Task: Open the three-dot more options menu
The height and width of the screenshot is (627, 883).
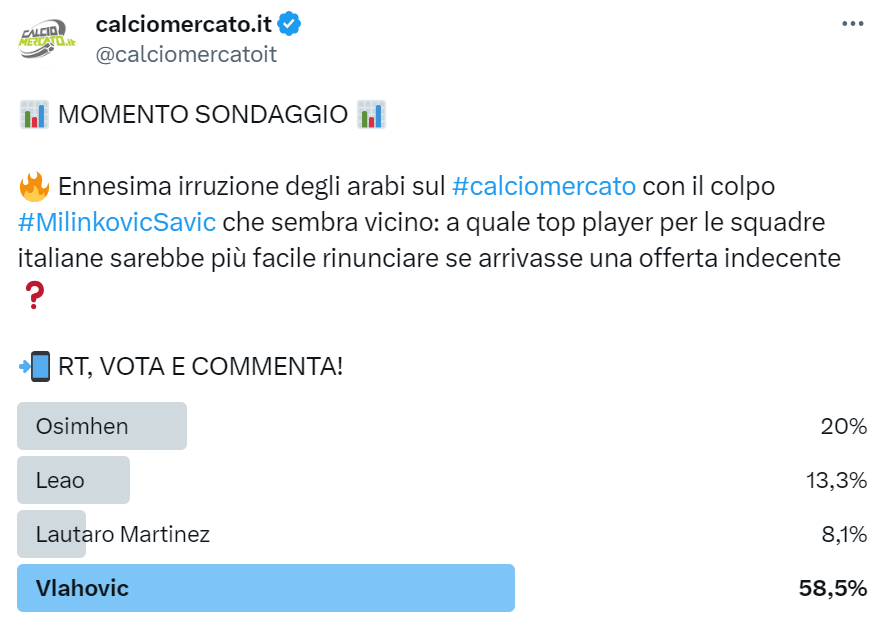Action: (852, 24)
